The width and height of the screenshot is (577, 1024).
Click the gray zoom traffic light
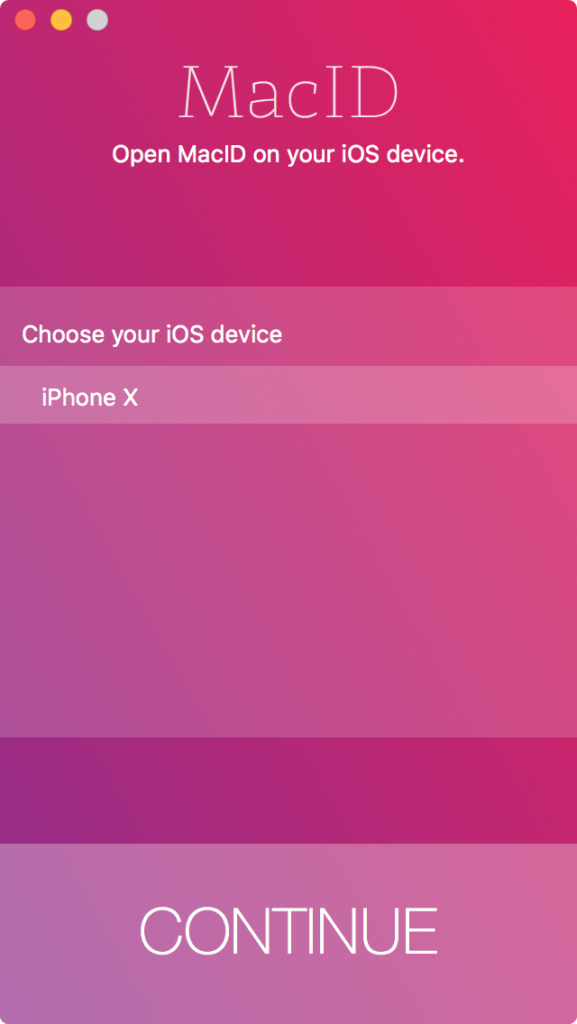[96, 18]
